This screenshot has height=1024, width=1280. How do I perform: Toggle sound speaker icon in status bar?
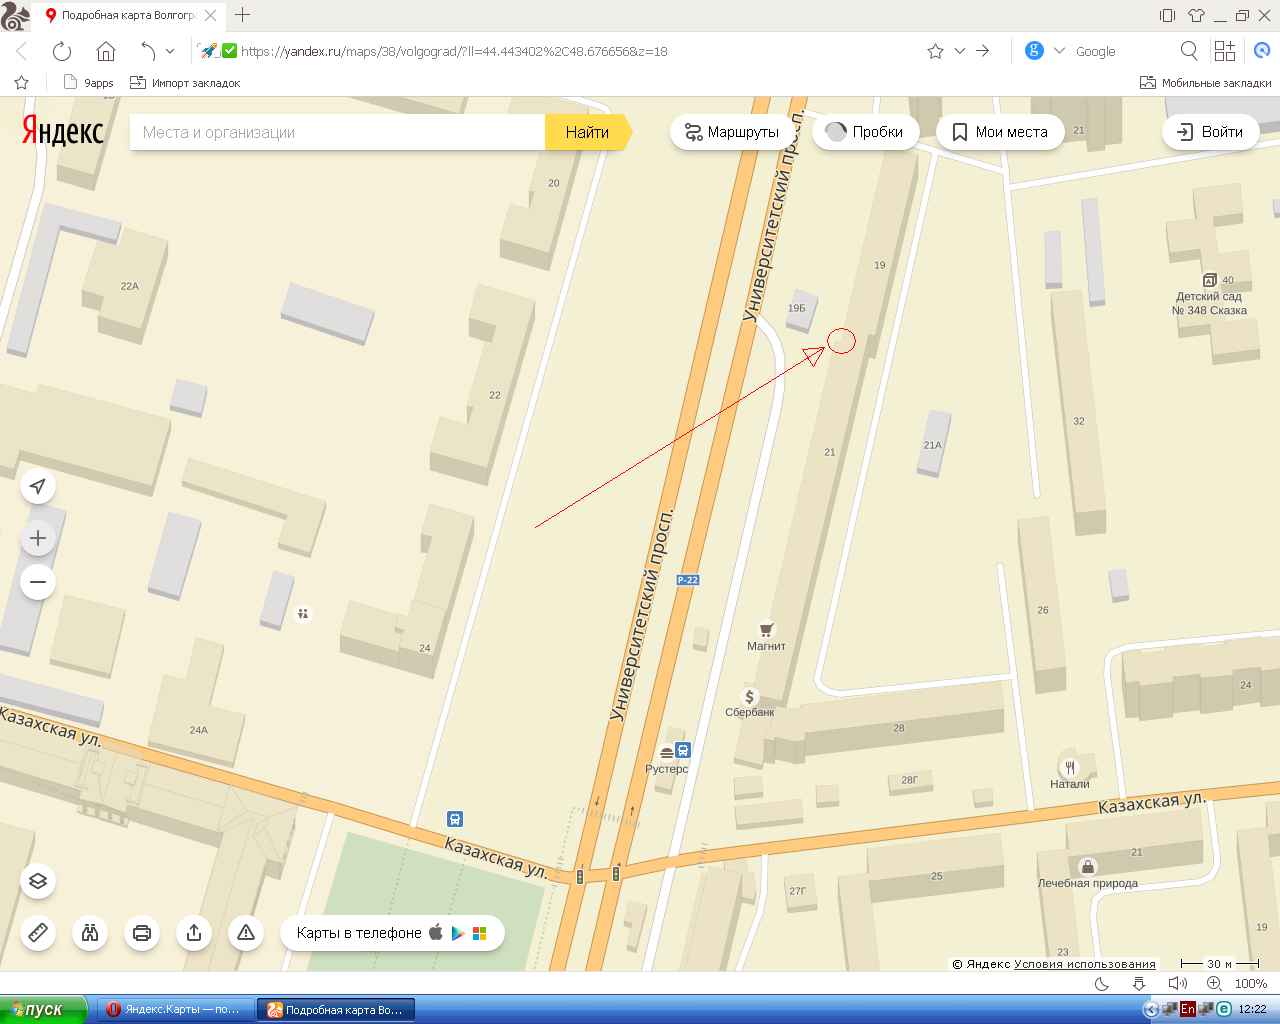click(1178, 984)
